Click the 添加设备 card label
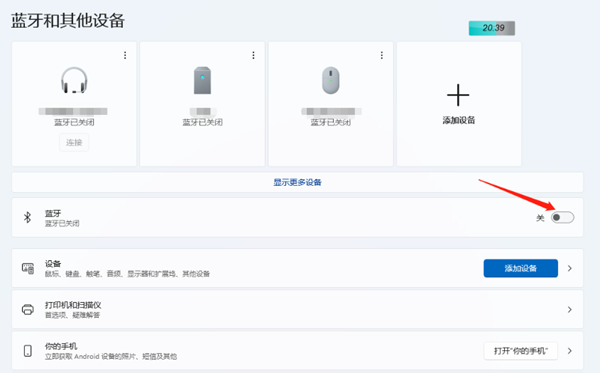The image size is (600, 373). (x=458, y=120)
